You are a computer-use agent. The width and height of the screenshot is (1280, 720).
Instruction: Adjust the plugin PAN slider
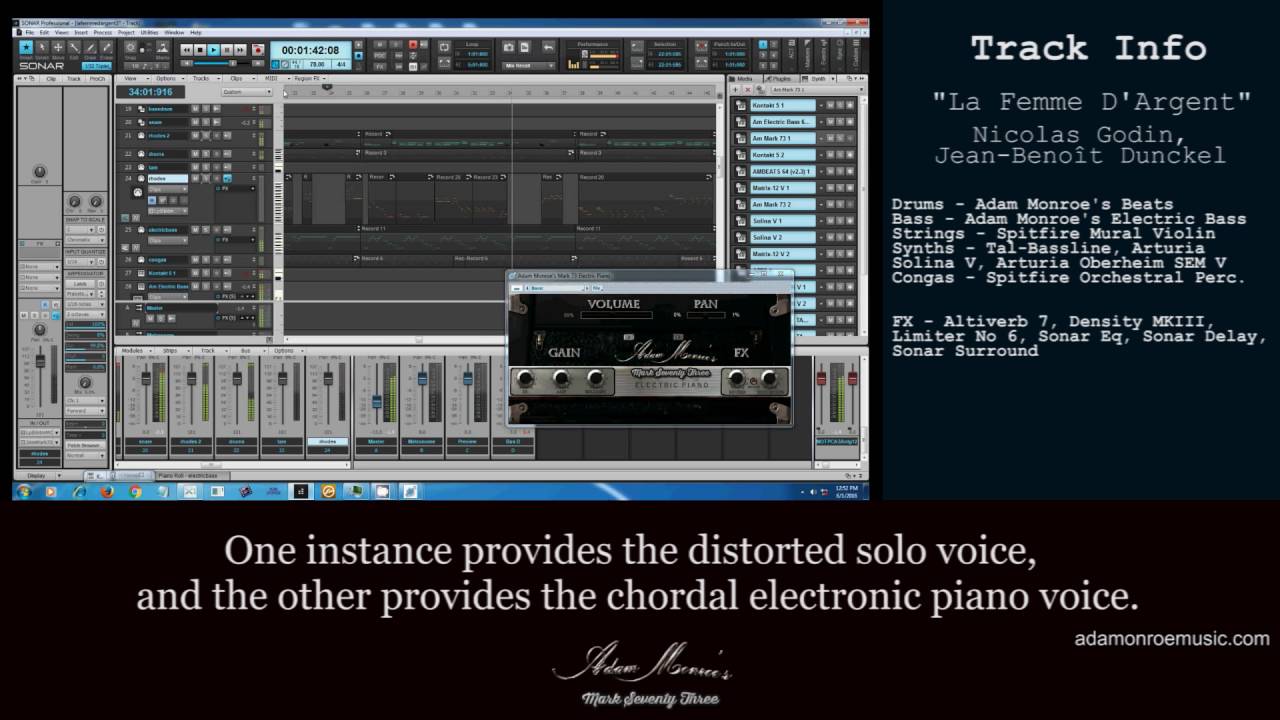706,315
